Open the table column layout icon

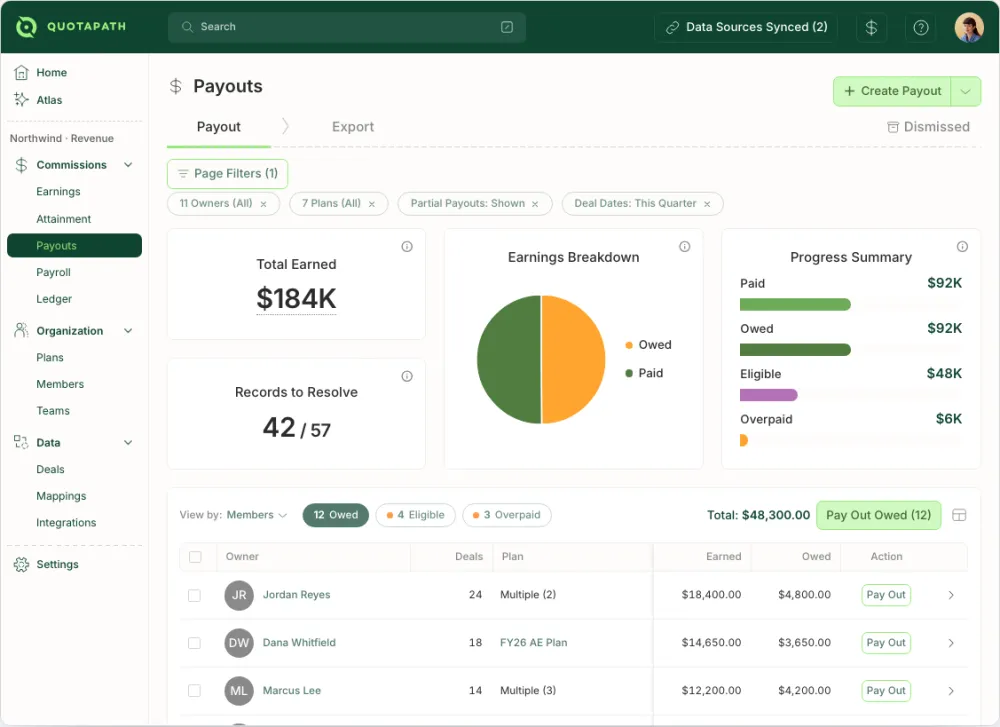(x=959, y=515)
